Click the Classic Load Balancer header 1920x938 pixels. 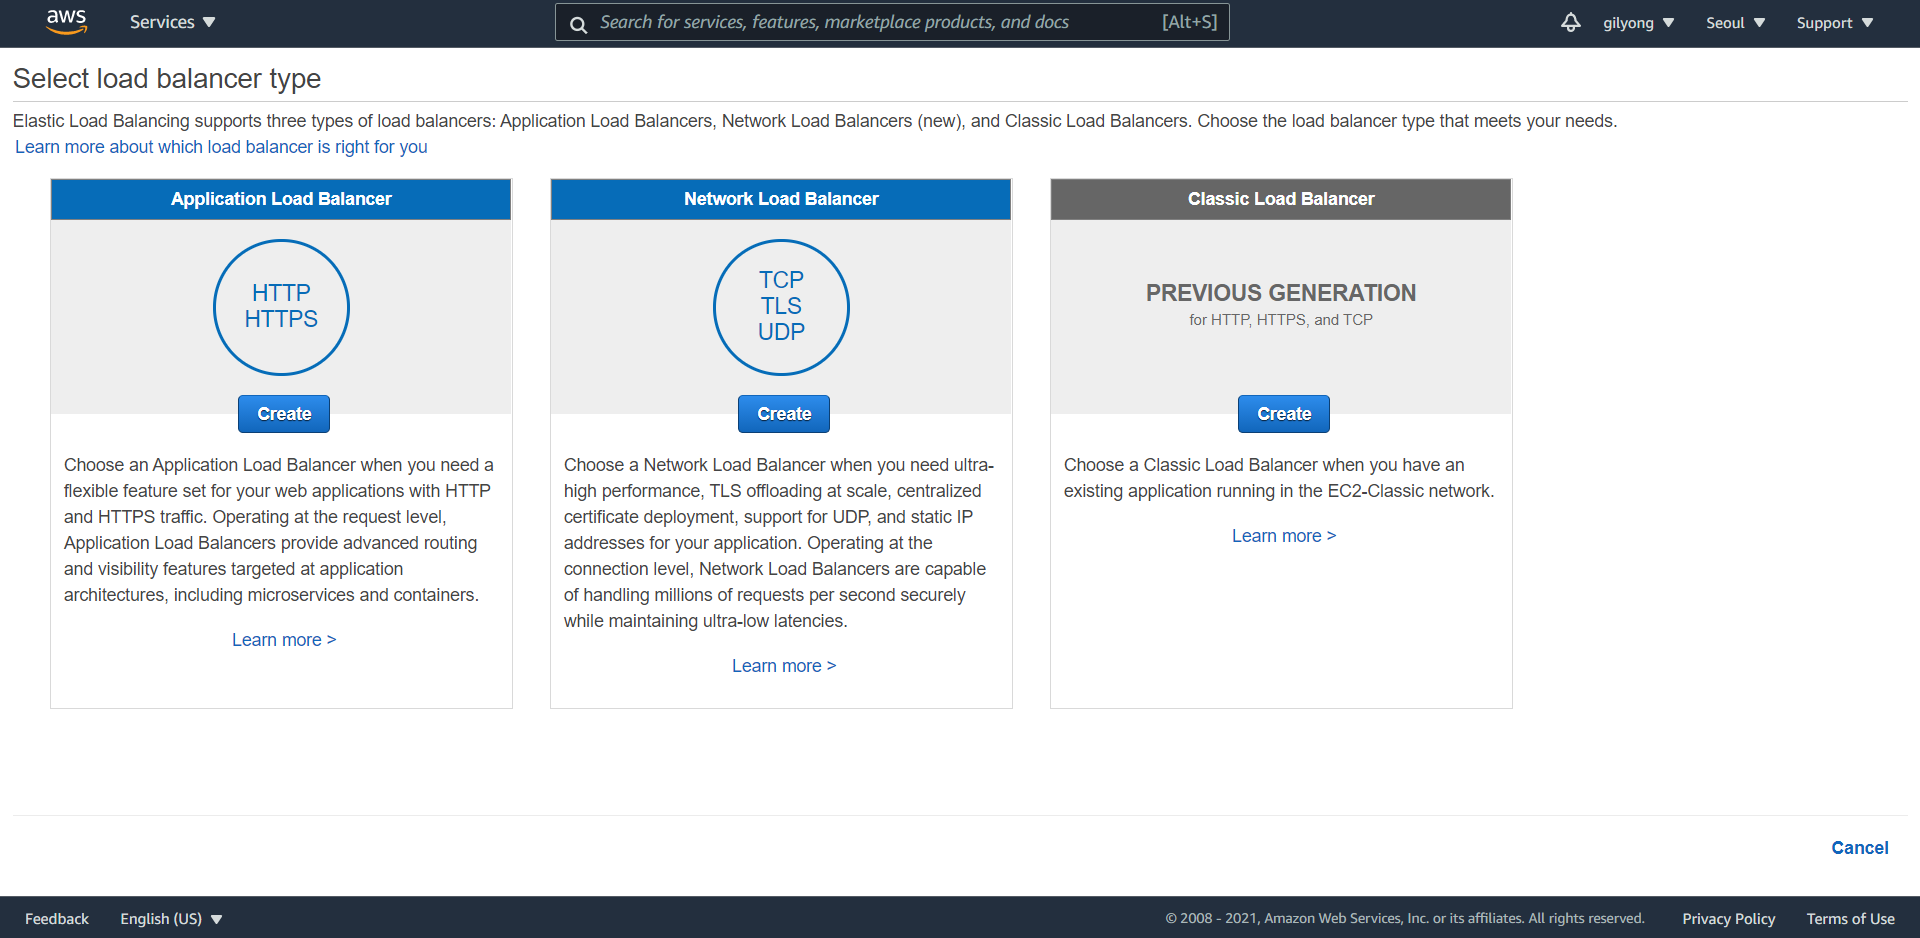point(1281,199)
